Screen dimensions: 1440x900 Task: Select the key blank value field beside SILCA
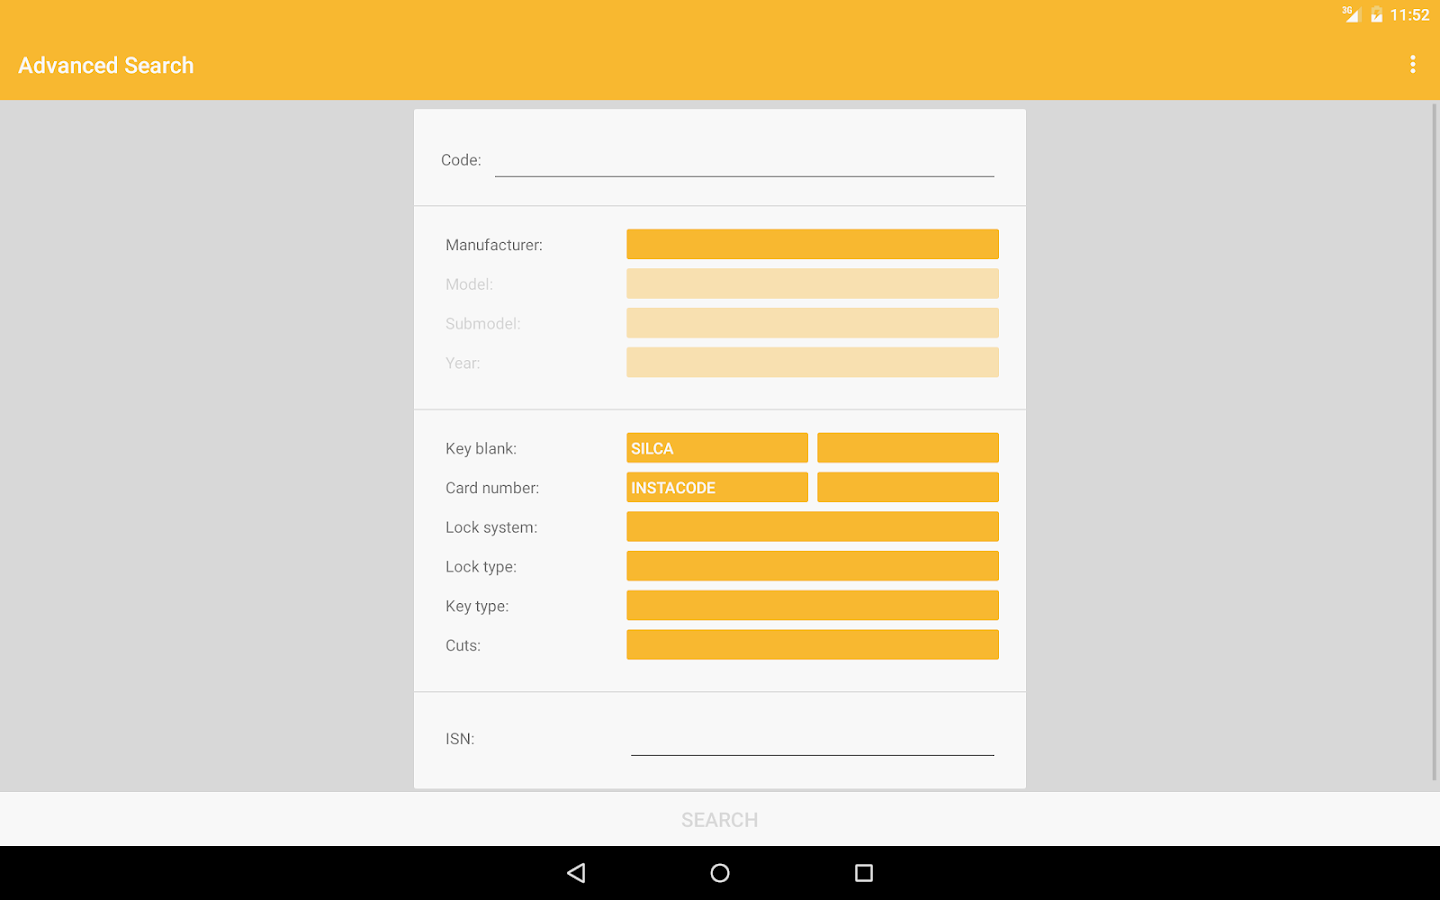(907, 447)
